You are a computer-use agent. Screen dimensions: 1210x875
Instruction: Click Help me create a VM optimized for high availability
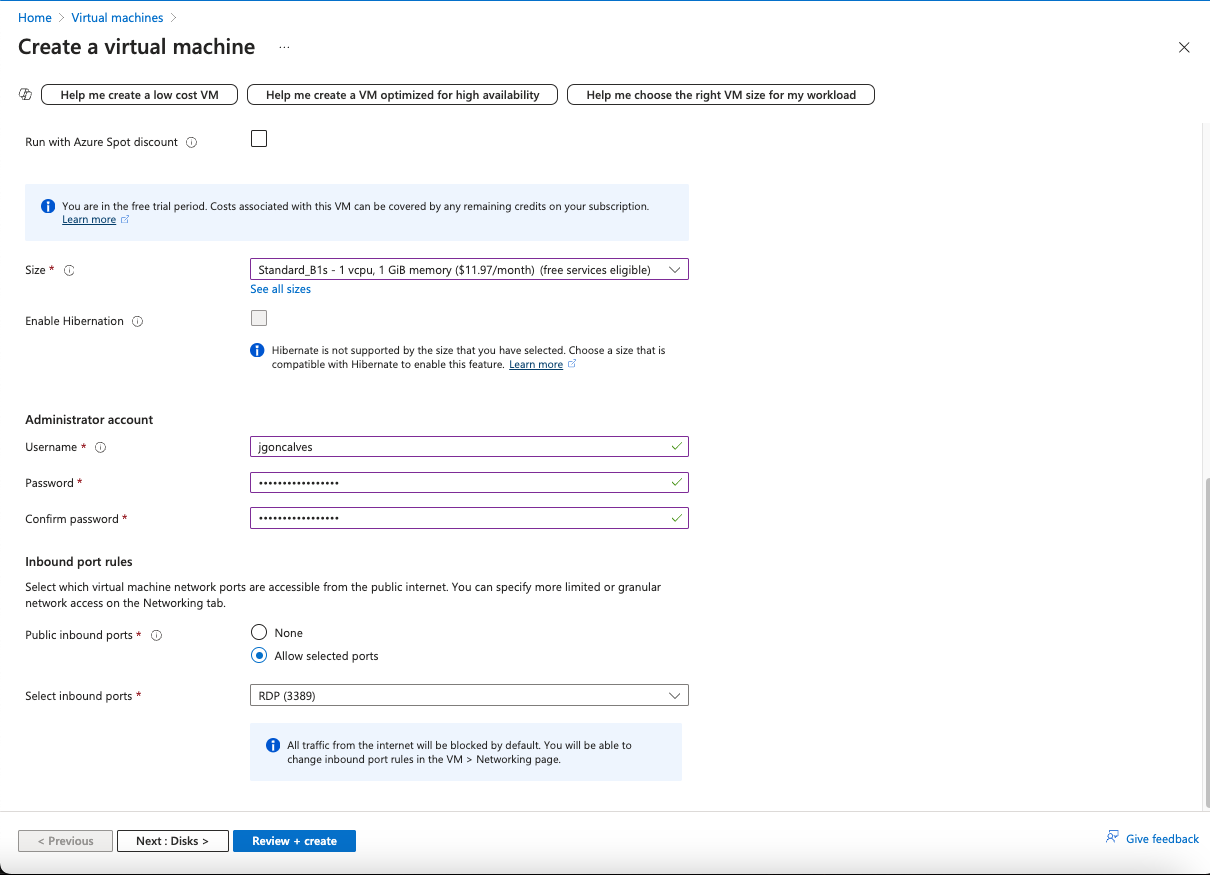[403, 95]
